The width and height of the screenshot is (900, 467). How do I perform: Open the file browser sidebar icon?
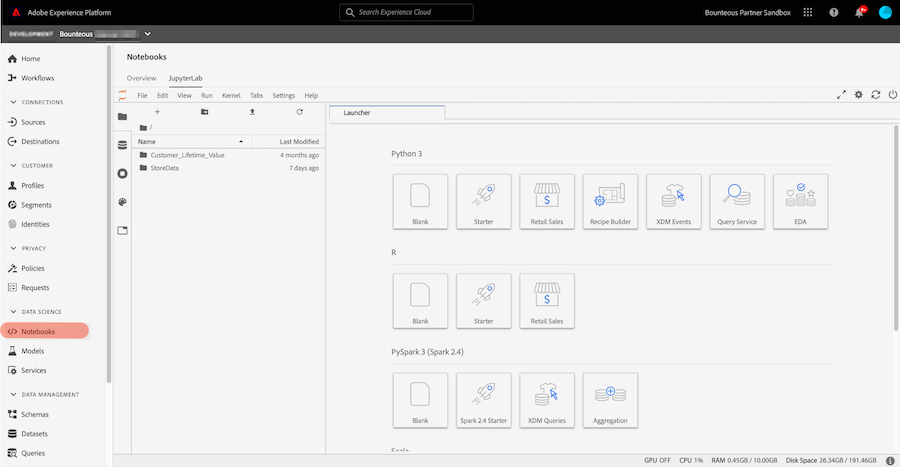(122, 116)
